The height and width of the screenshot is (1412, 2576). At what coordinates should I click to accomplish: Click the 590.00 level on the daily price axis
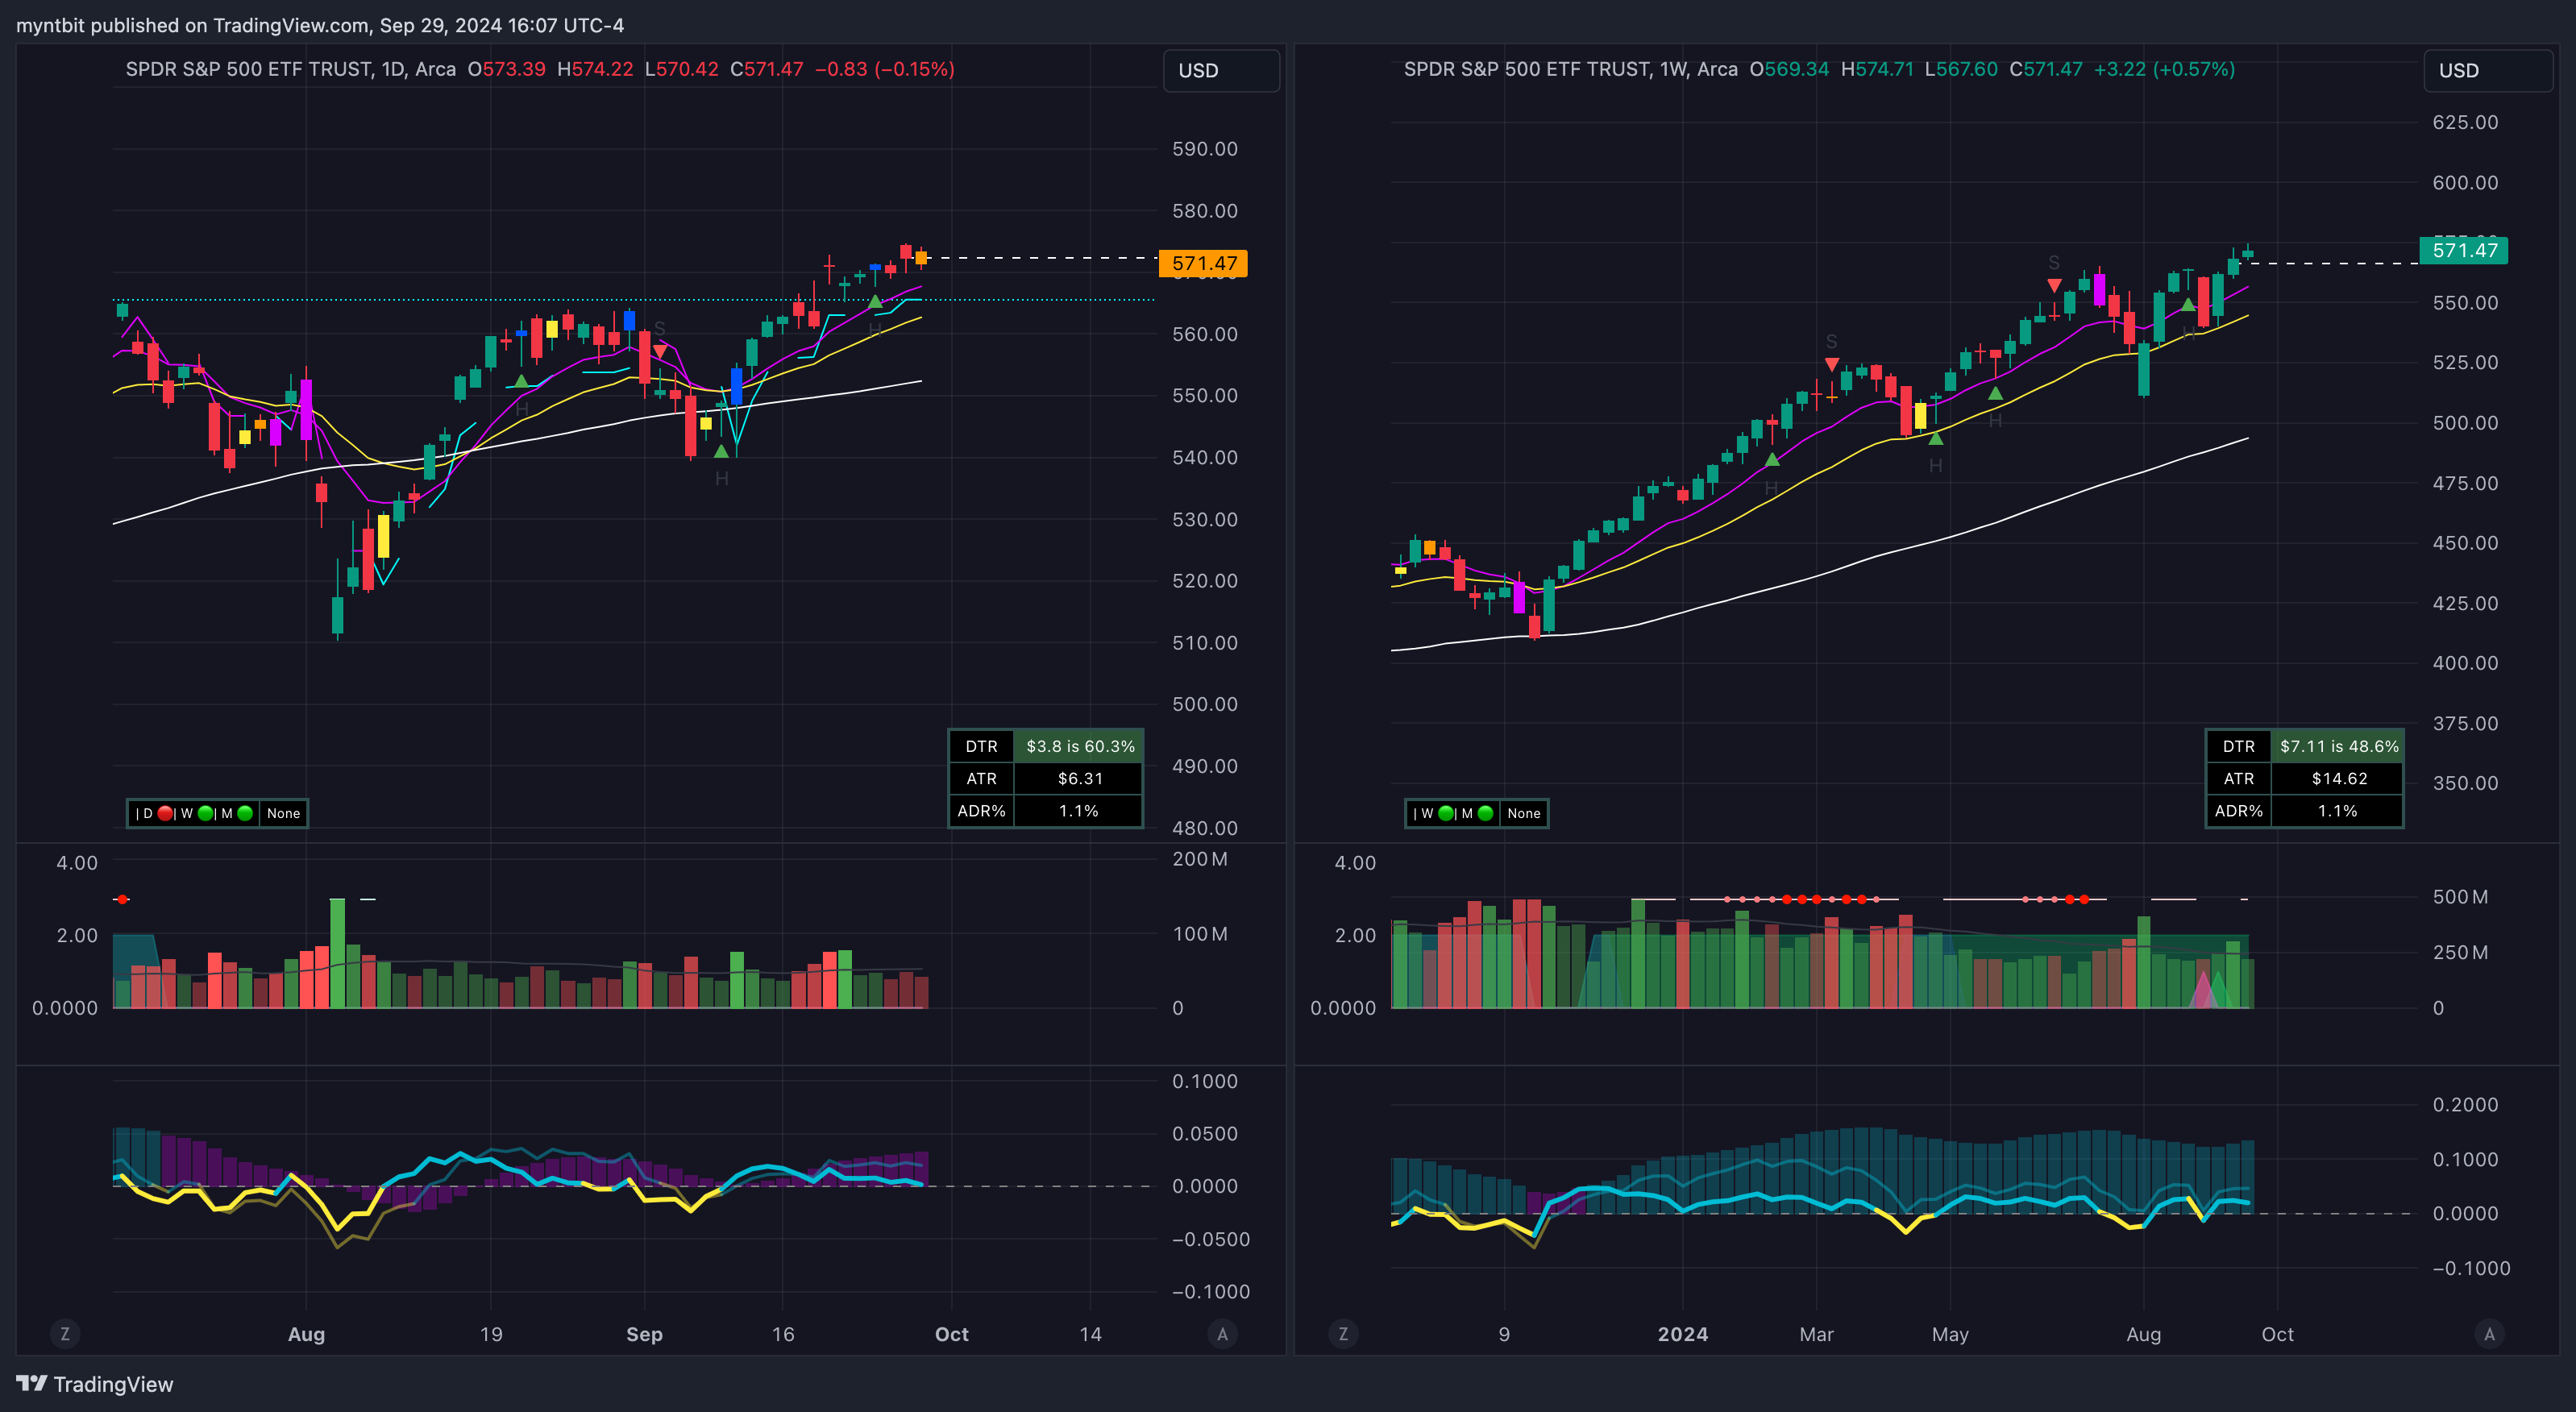point(1204,149)
